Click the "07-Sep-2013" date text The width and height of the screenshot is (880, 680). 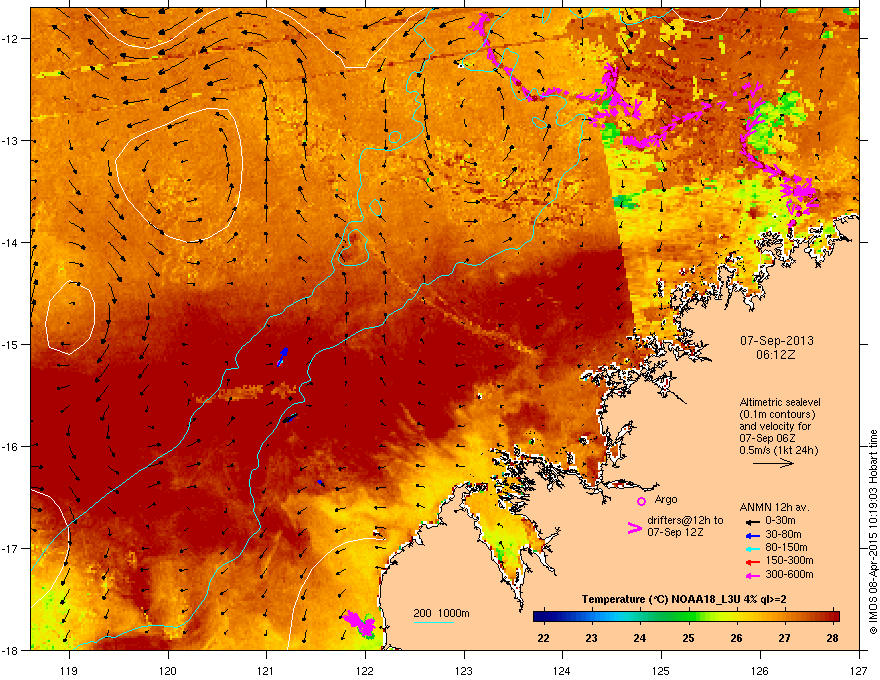(777, 341)
